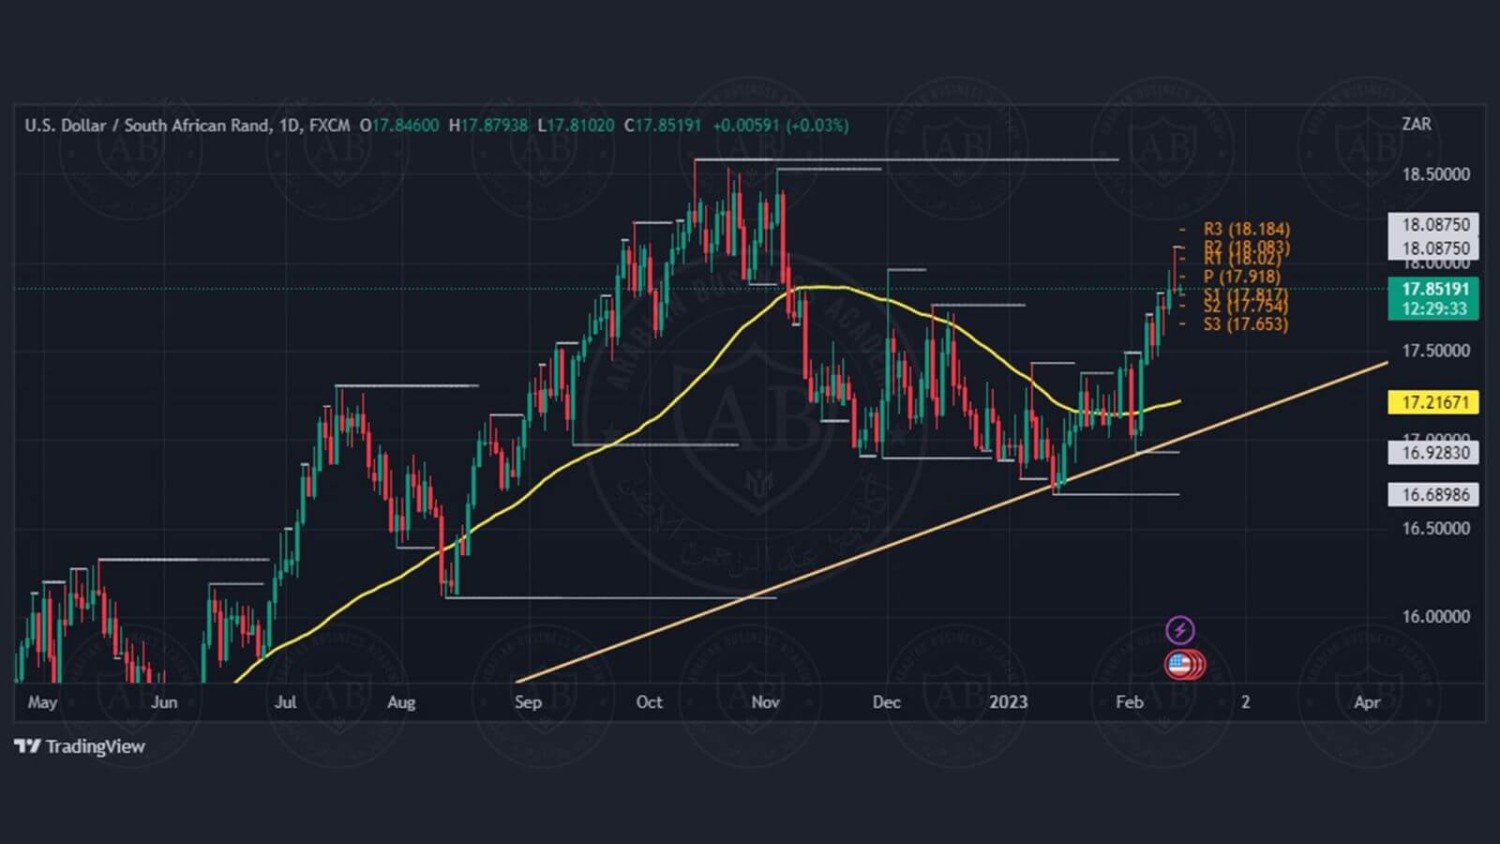Select Feb on the time axis
The image size is (1500, 844).
point(1129,702)
